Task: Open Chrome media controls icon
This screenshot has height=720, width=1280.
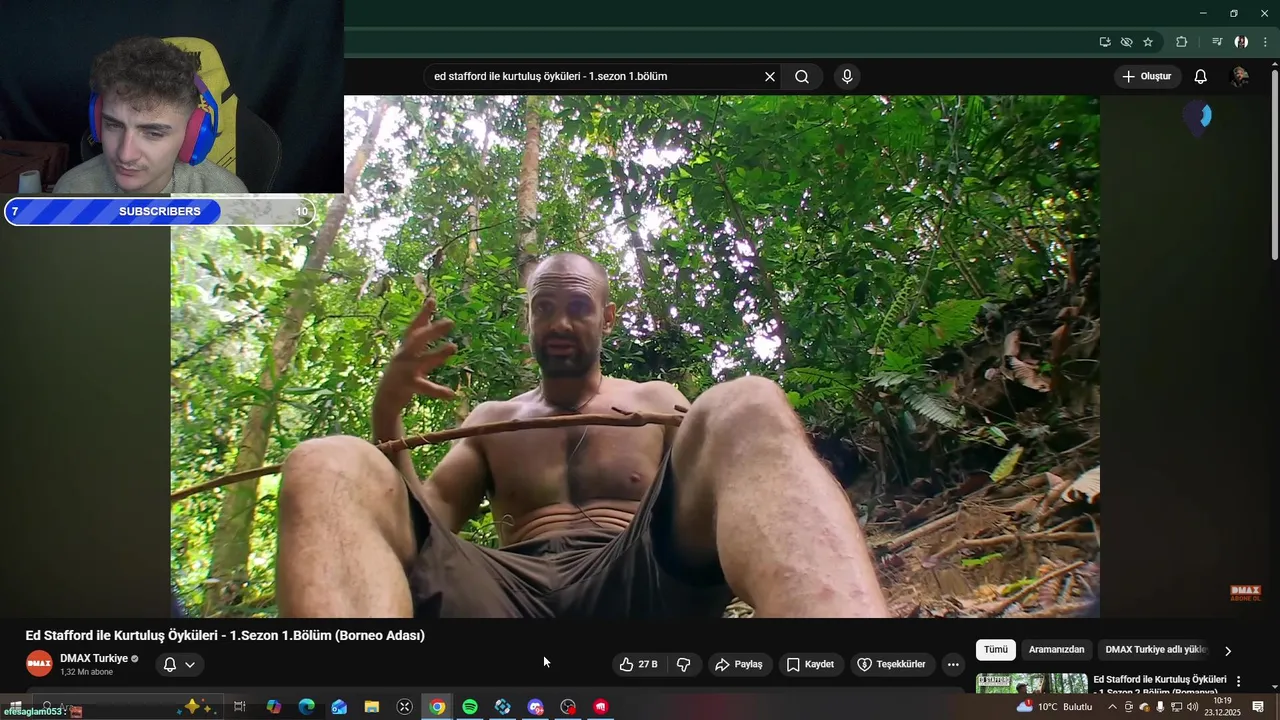Action: (x=1217, y=42)
